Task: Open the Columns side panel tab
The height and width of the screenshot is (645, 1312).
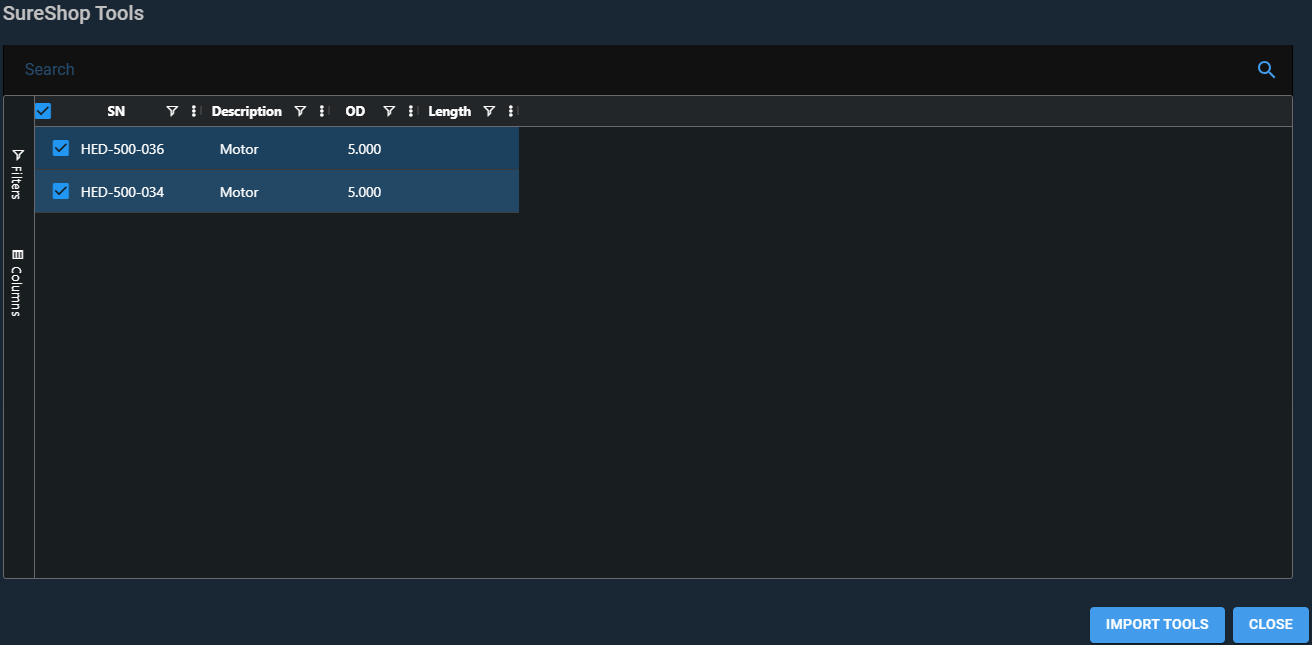Action: 17,283
